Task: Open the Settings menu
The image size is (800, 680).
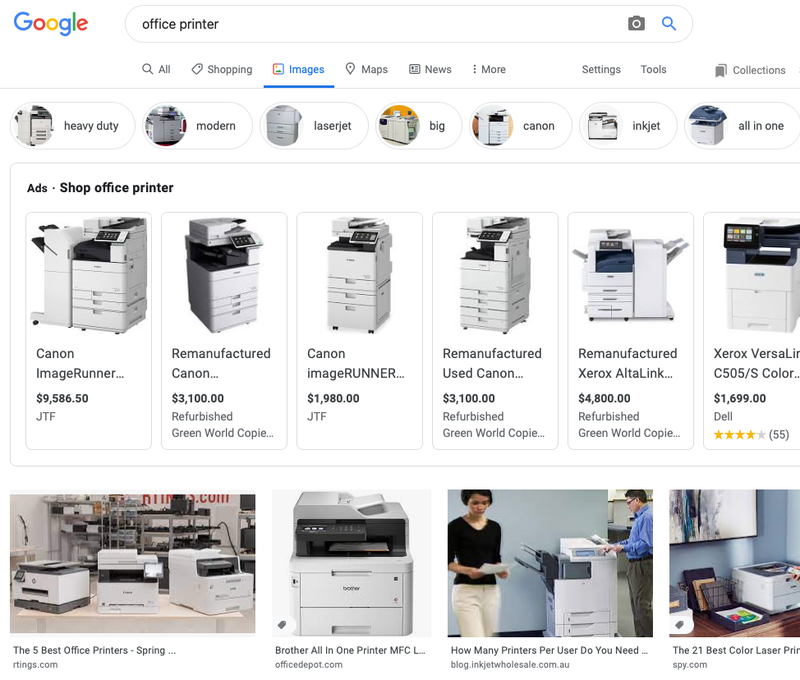Action: pyautogui.click(x=601, y=69)
